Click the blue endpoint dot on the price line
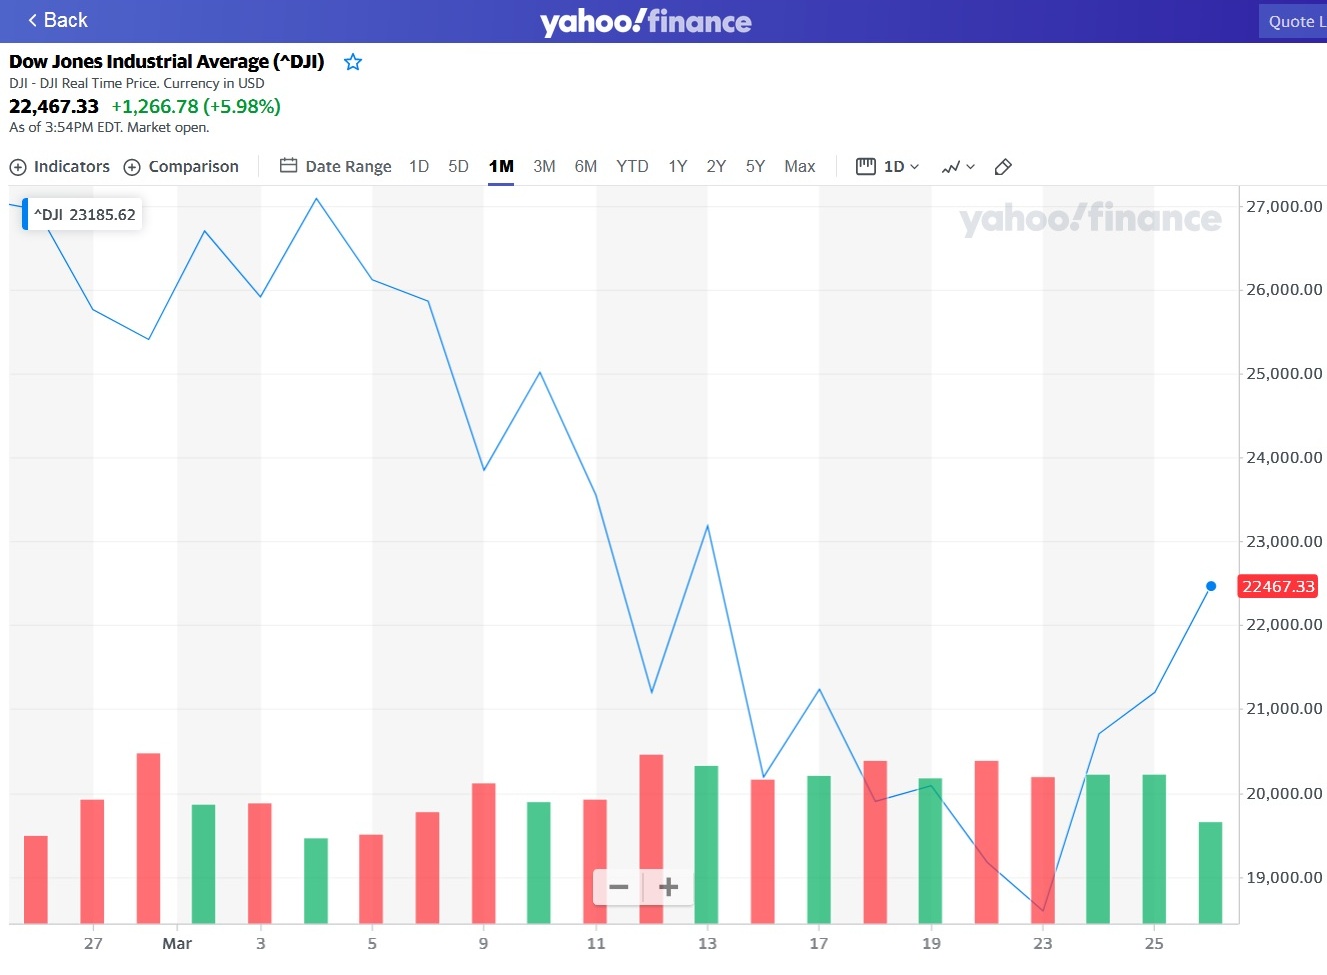Image resolution: width=1327 pixels, height=975 pixels. pos(1211,587)
